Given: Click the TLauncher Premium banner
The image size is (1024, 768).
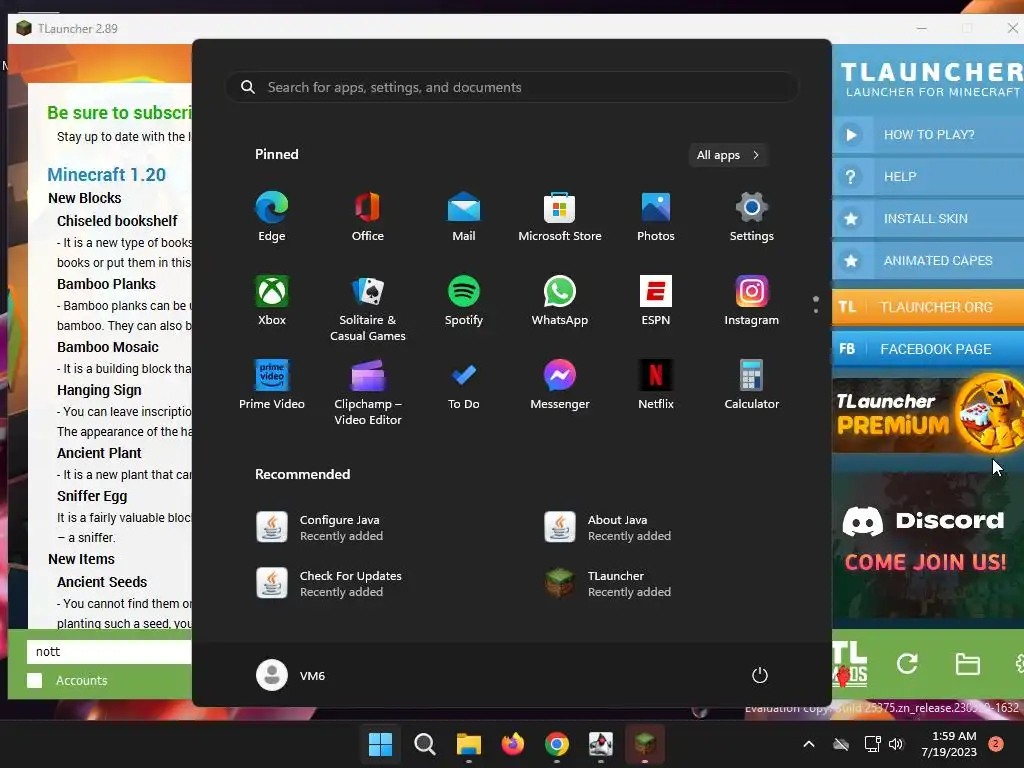Looking at the screenshot, I should [928, 413].
